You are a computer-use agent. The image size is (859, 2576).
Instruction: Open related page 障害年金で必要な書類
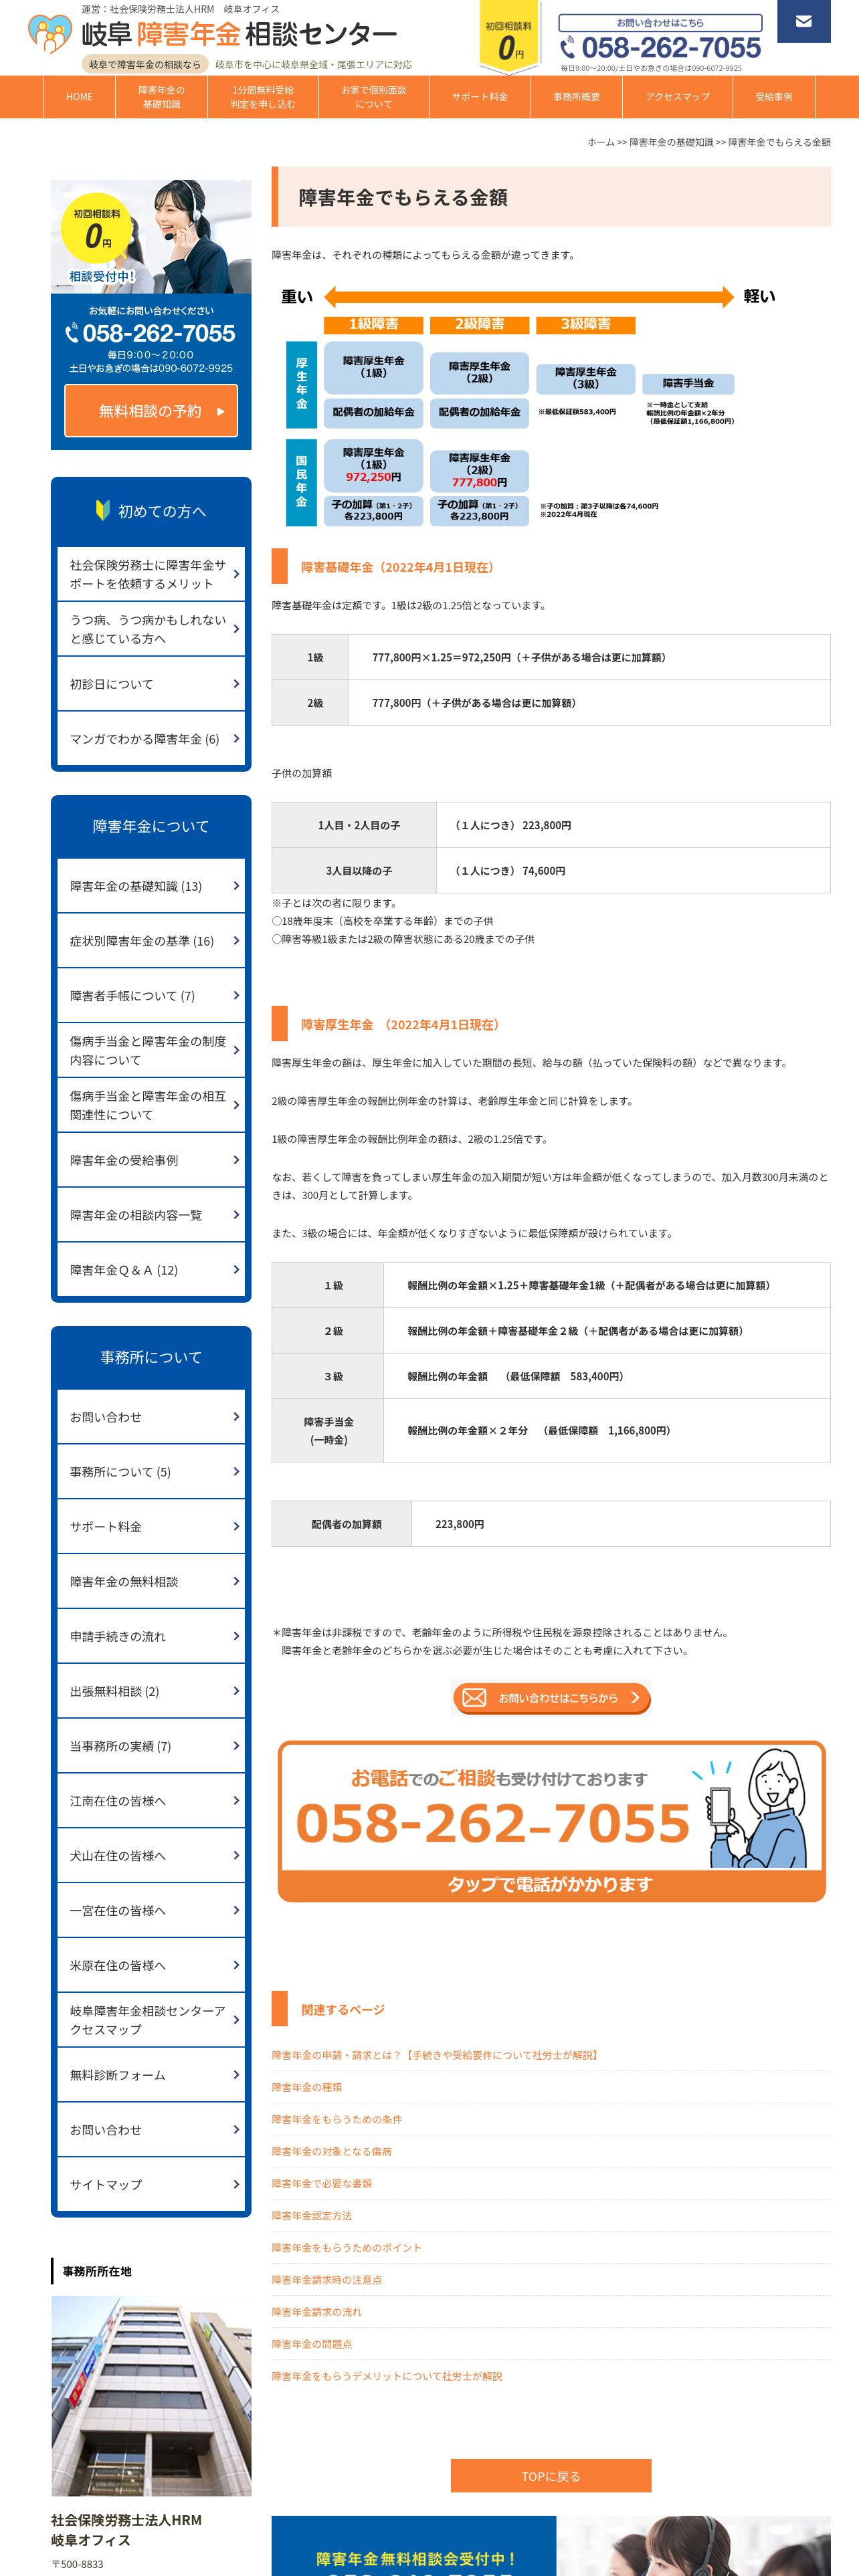(x=322, y=2183)
